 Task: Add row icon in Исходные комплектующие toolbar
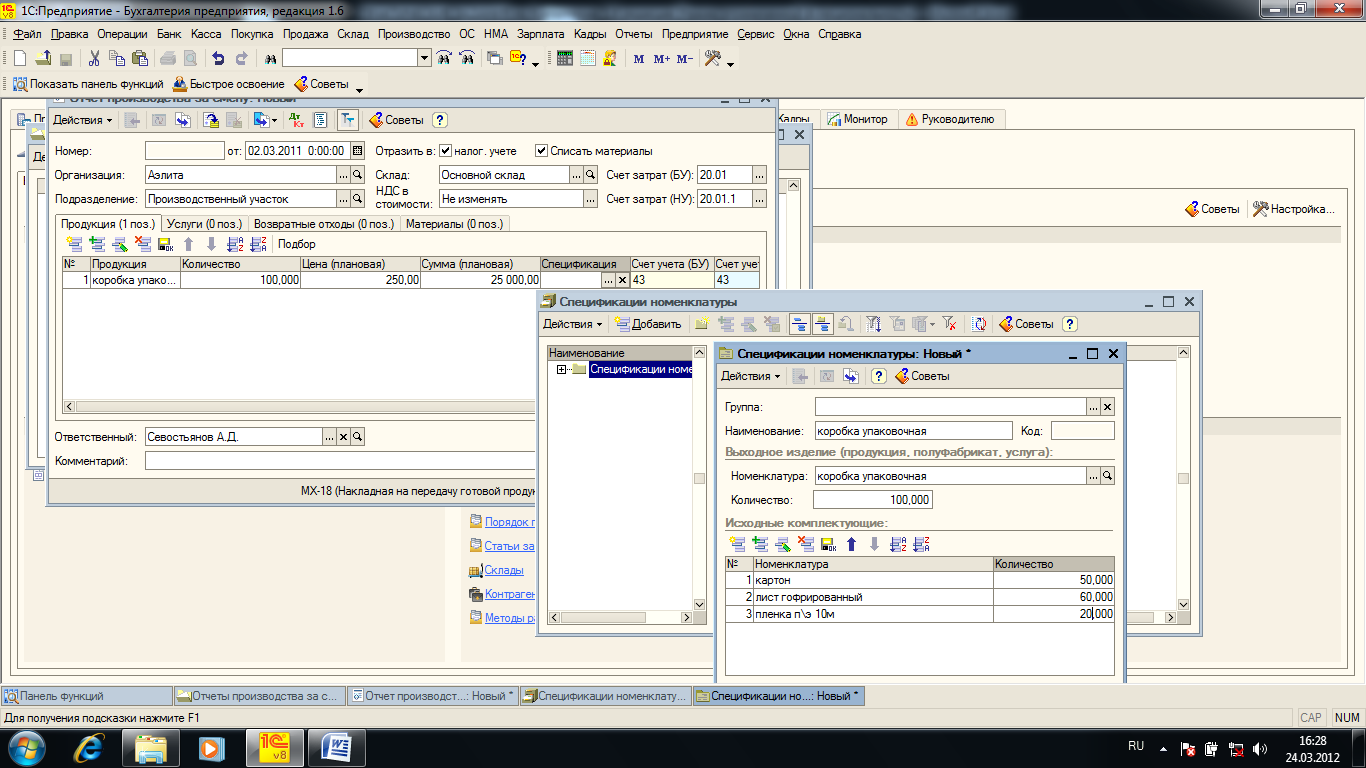738,544
